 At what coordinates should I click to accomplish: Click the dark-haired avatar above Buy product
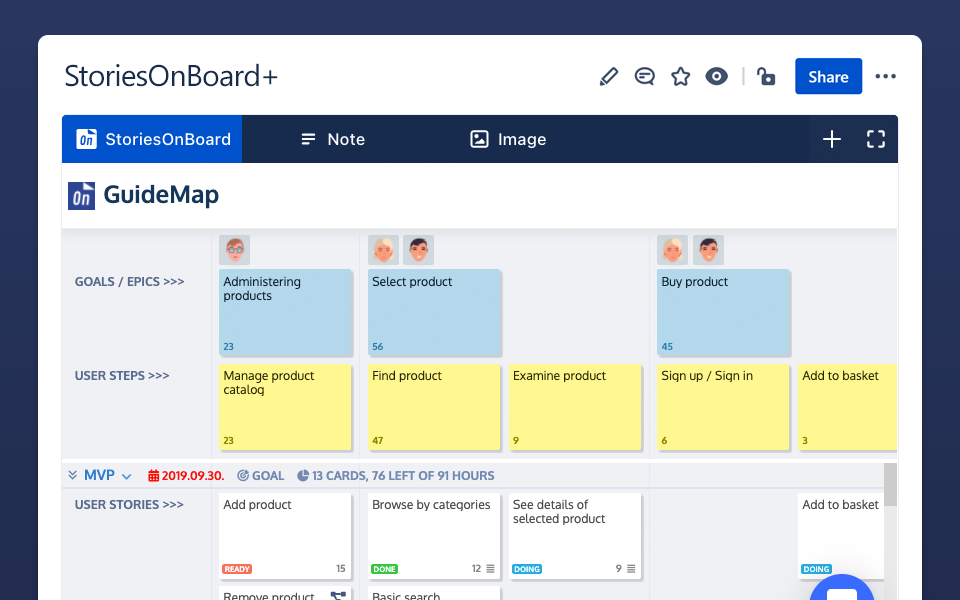point(708,250)
